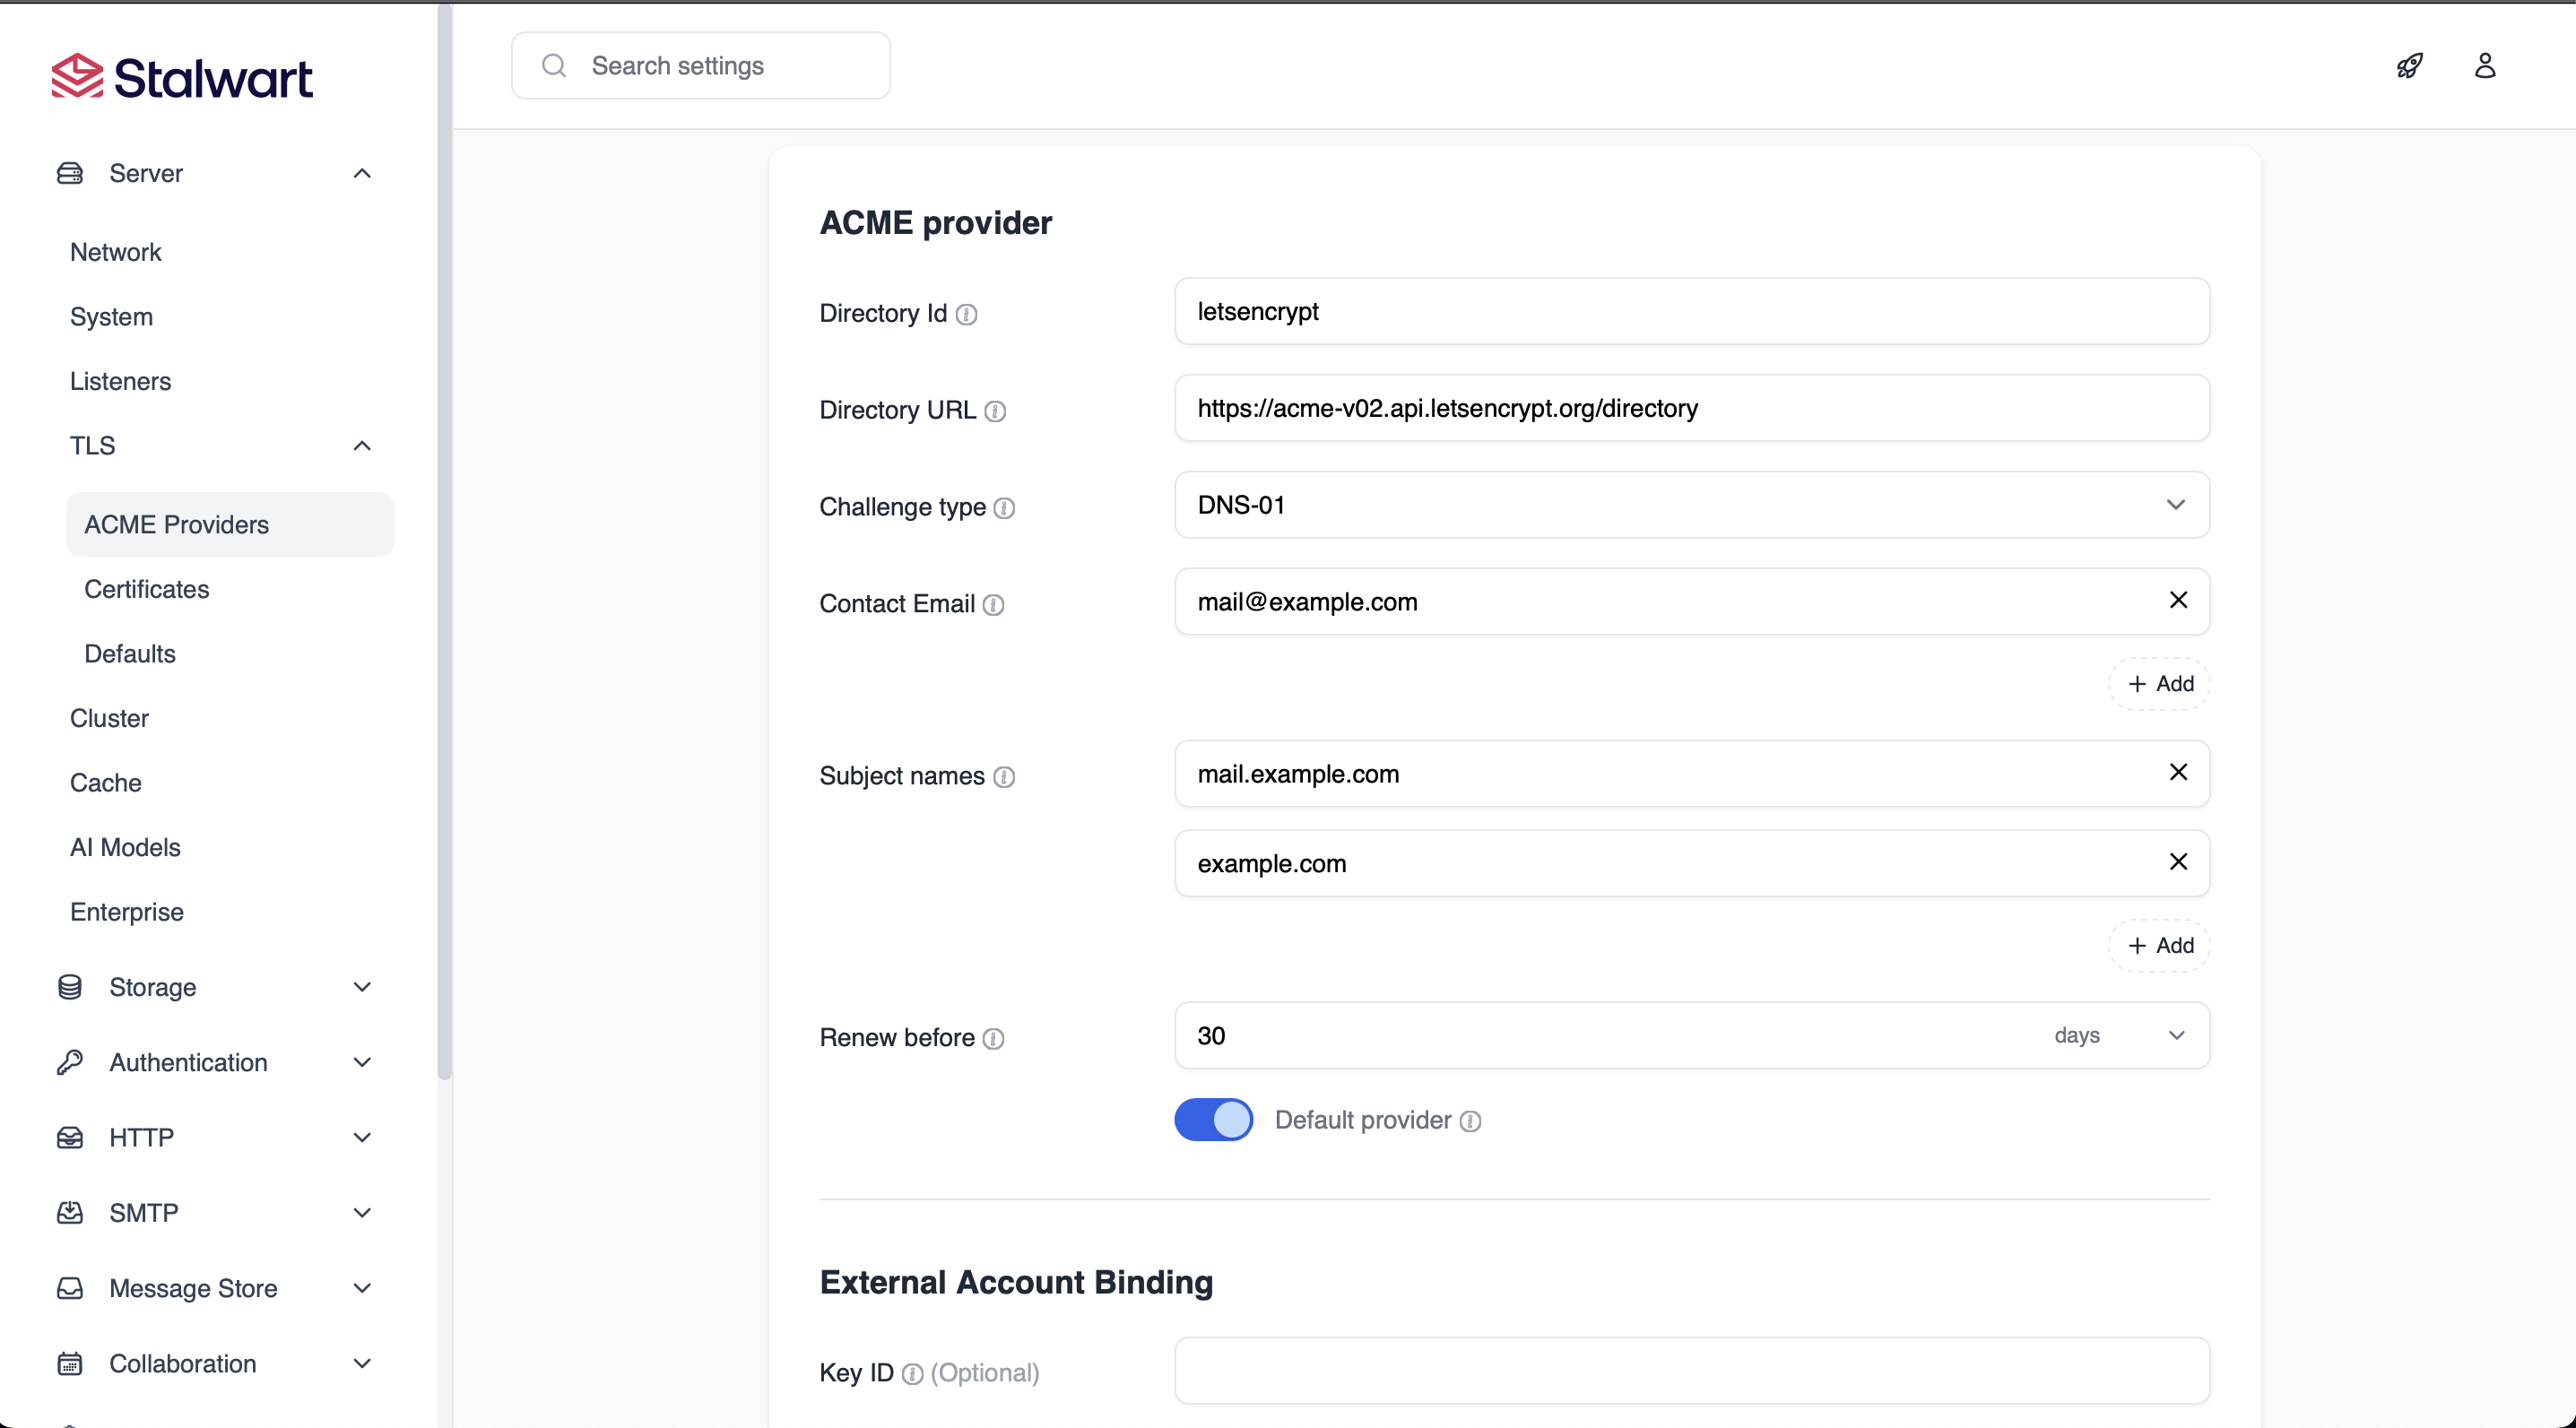Screen dimensions: 2576x1428
Task: Focus the Search settings field
Action: click(700, 66)
